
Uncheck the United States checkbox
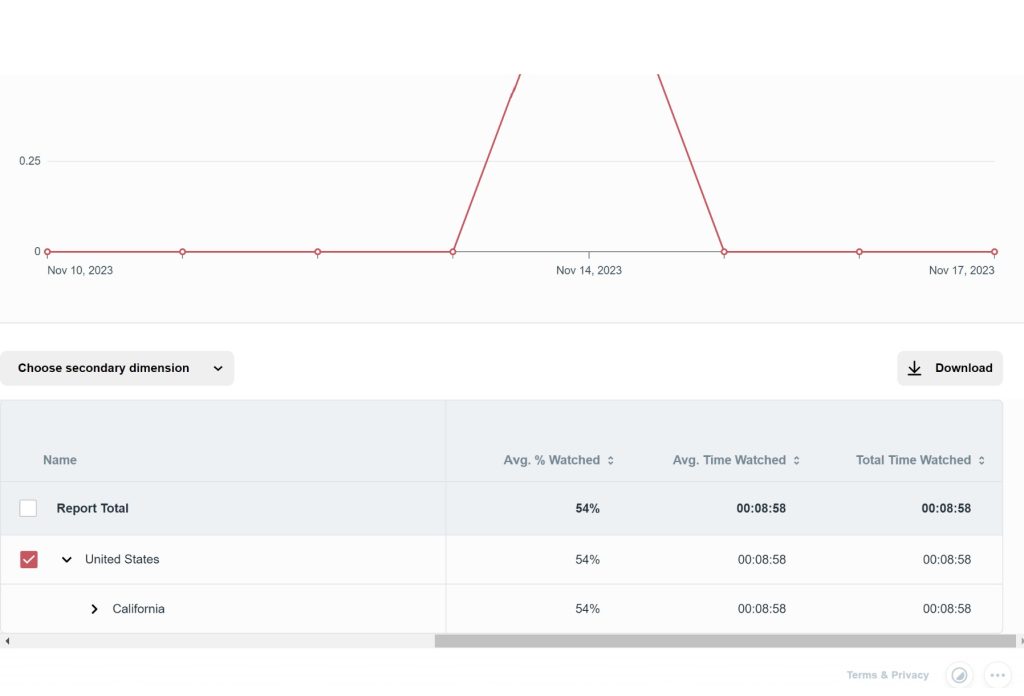[28, 559]
